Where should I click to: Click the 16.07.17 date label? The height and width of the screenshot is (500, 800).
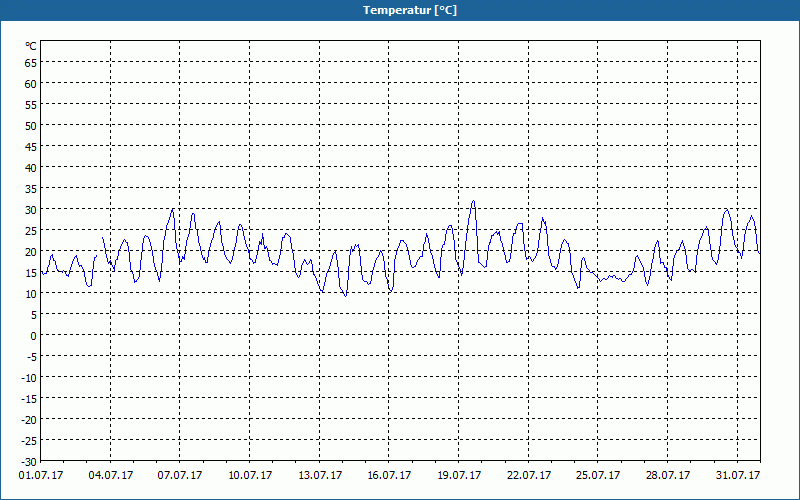click(389, 475)
